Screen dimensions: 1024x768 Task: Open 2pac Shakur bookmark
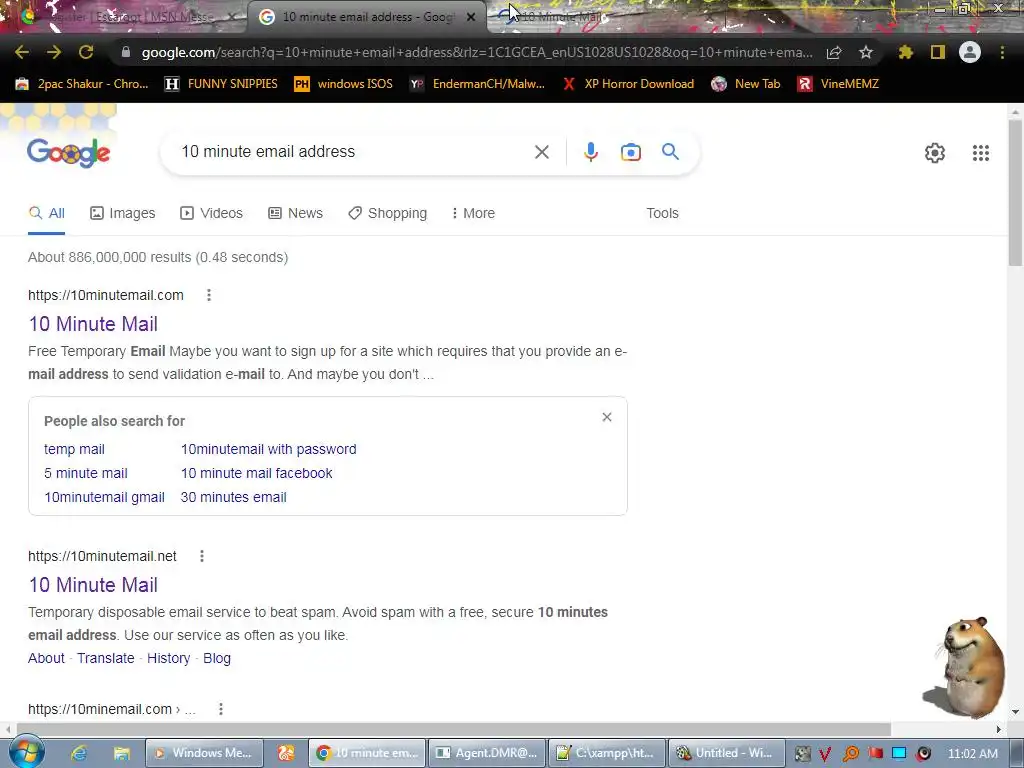point(82,84)
